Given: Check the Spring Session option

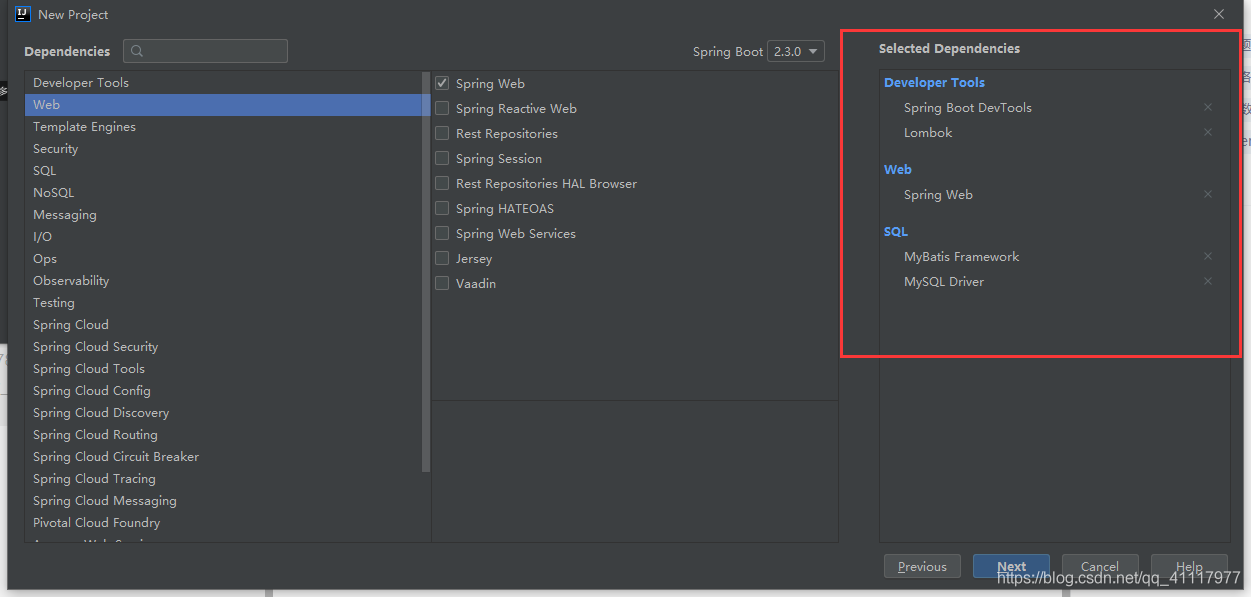Looking at the screenshot, I should click(x=442, y=158).
